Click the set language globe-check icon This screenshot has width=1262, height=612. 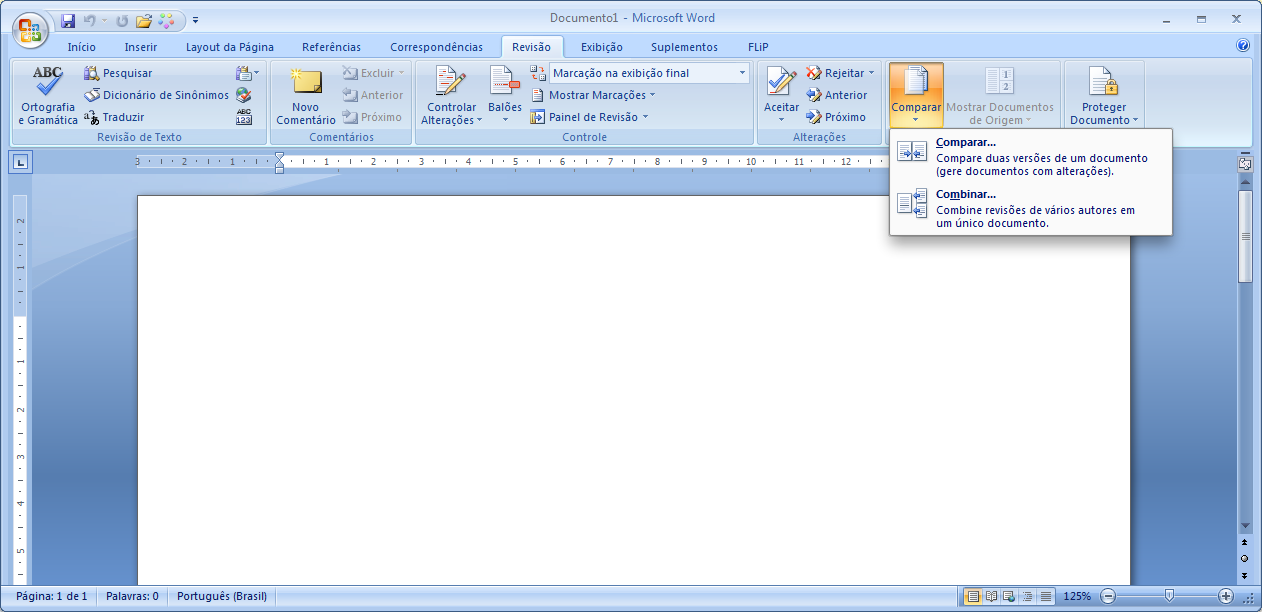tap(244, 95)
